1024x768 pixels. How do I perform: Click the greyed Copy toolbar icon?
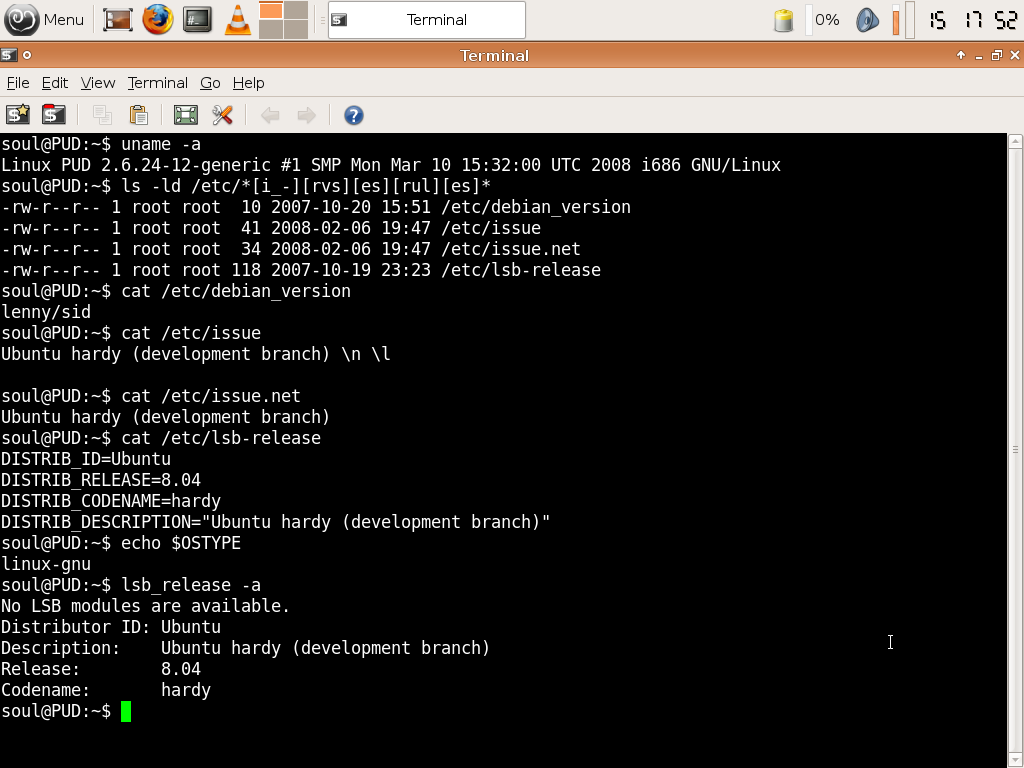(102, 115)
